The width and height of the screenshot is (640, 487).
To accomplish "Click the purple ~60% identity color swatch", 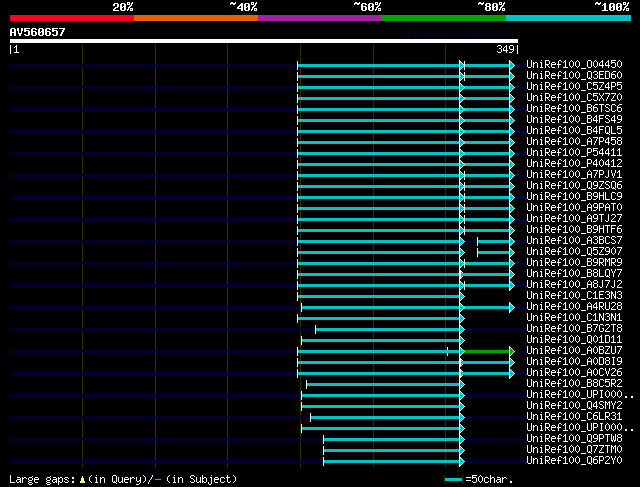I will tap(320, 18).
